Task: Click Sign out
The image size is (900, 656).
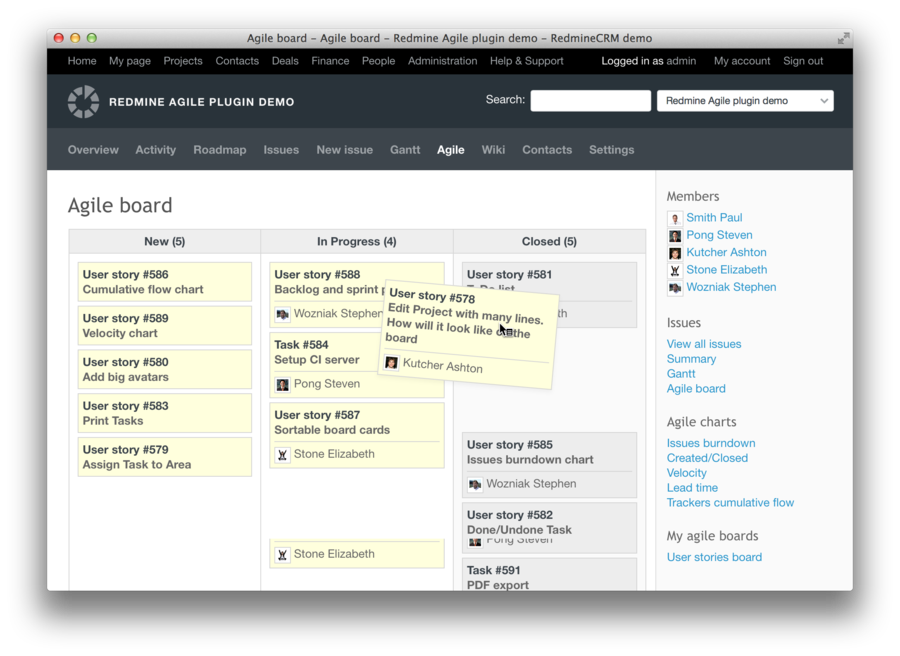Action: (803, 61)
